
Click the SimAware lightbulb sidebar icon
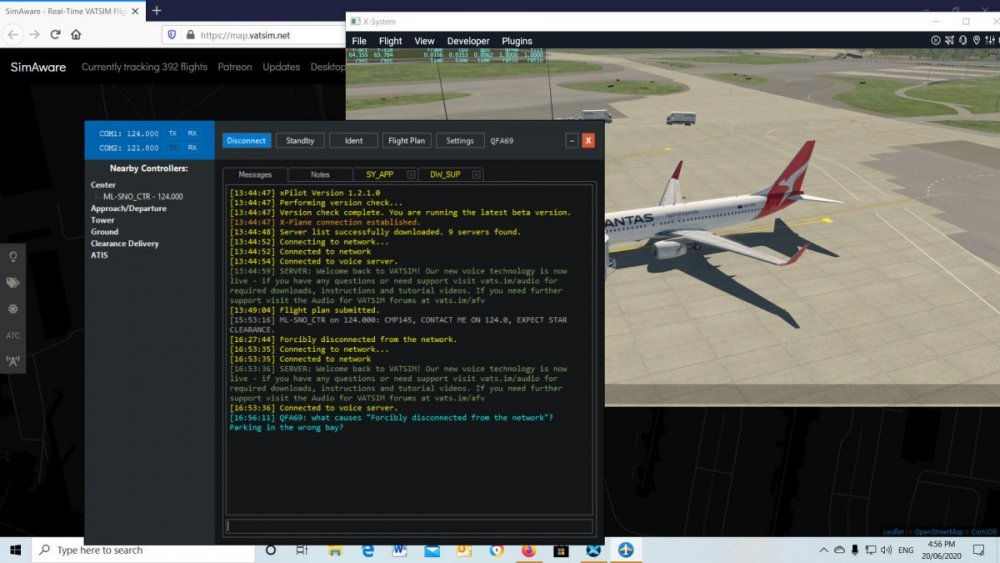pos(13,257)
